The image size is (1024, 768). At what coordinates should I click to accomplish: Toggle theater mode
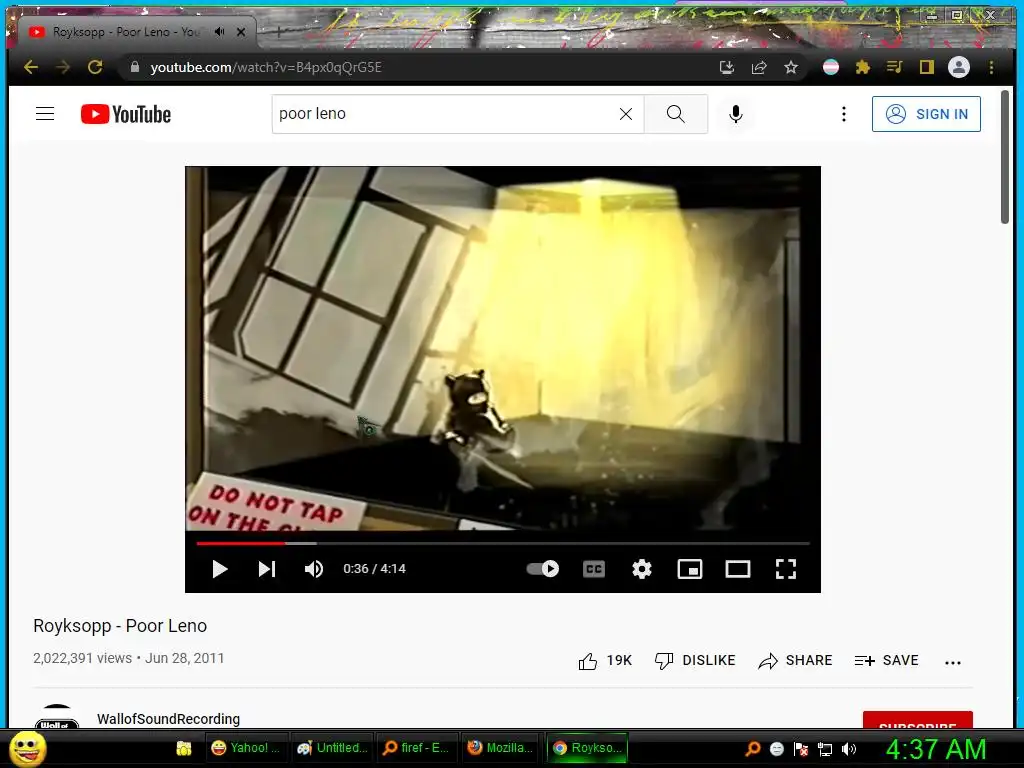coord(738,569)
